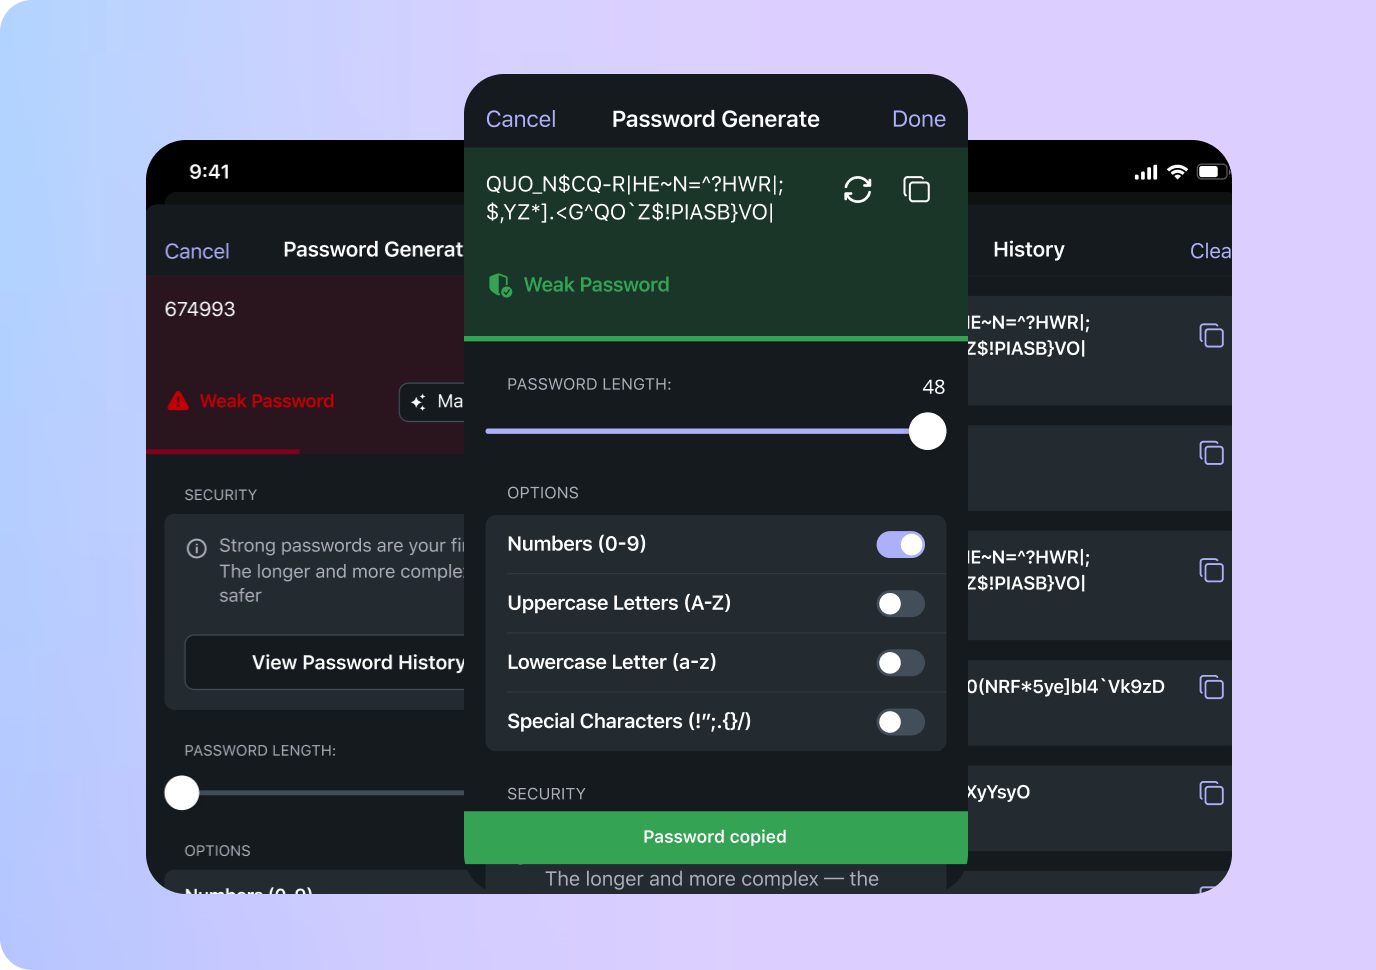Image resolution: width=1376 pixels, height=970 pixels.
Task: Copy the third history password entry
Action: tap(1211, 570)
